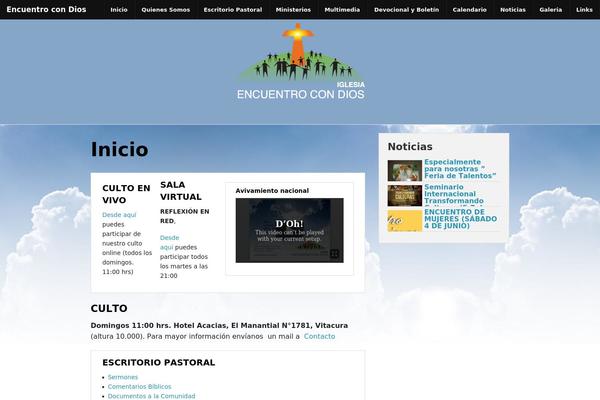Click the 'ESCRITORIO PASTORAL' section heading
The height and width of the screenshot is (400, 600).
pyautogui.click(x=158, y=362)
